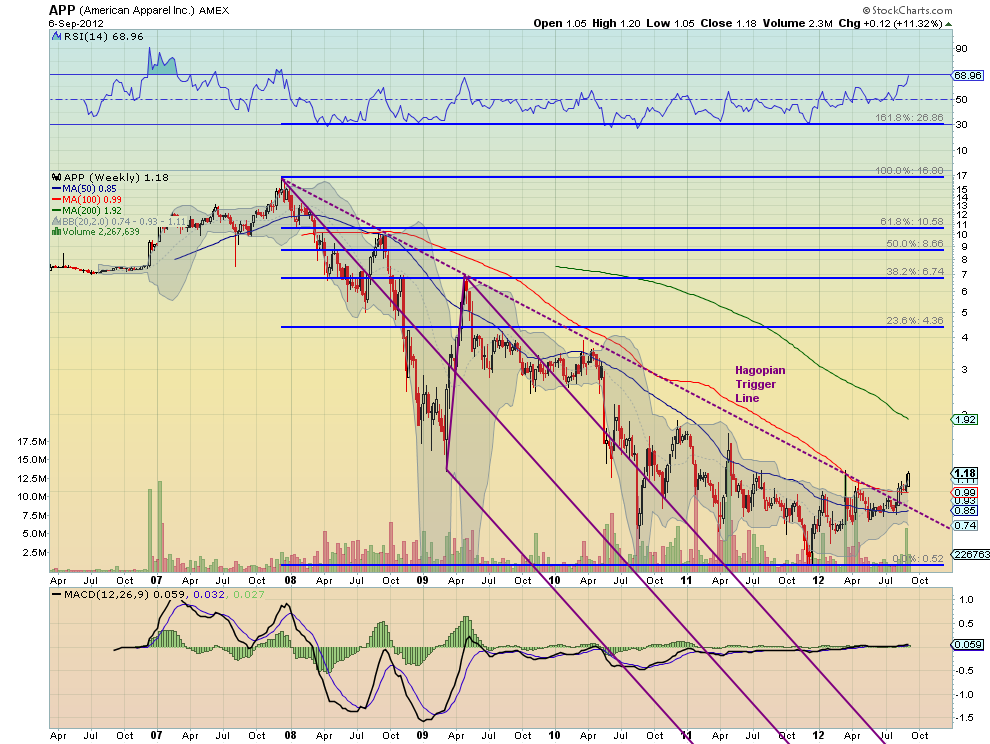The width and height of the screenshot is (990, 744).
Task: Click the 12.5M label on the volume axis
Action: click(x=32, y=478)
